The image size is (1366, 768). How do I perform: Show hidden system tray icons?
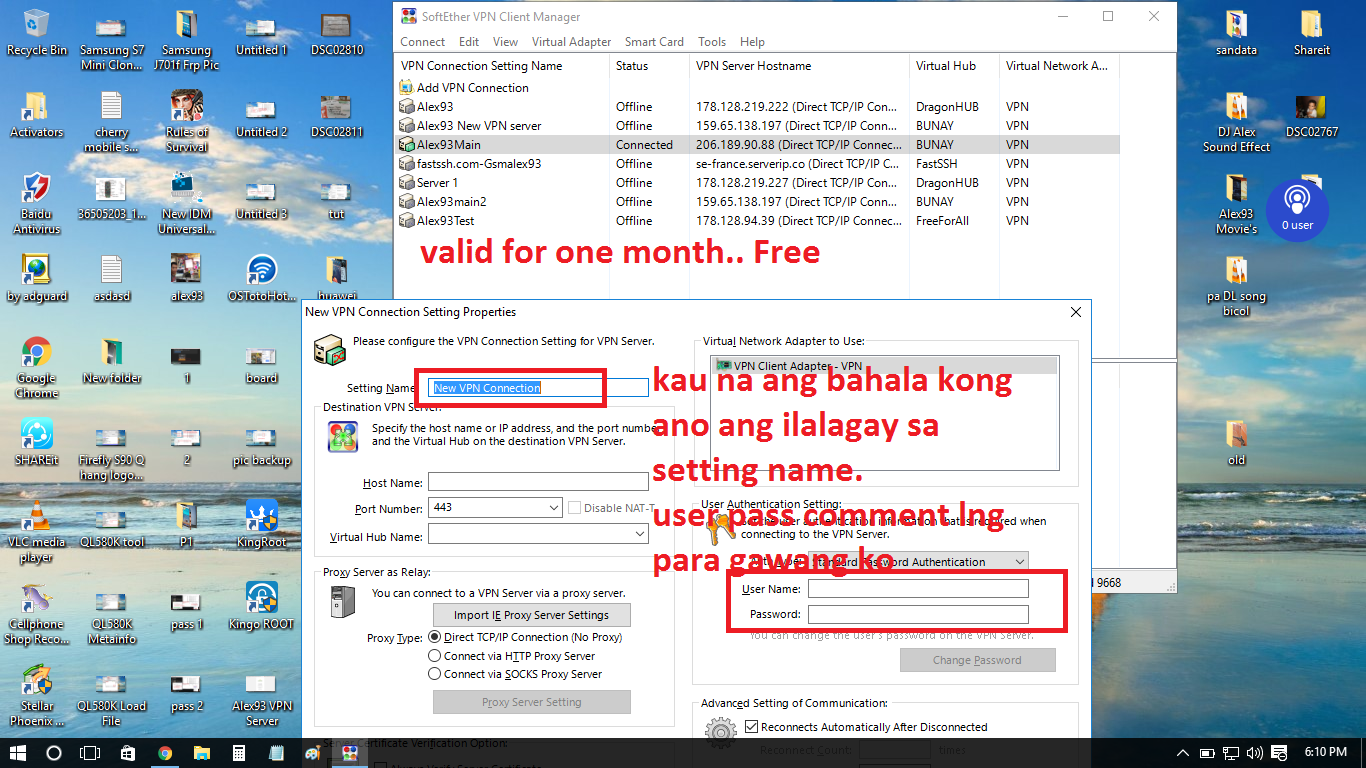(1183, 753)
